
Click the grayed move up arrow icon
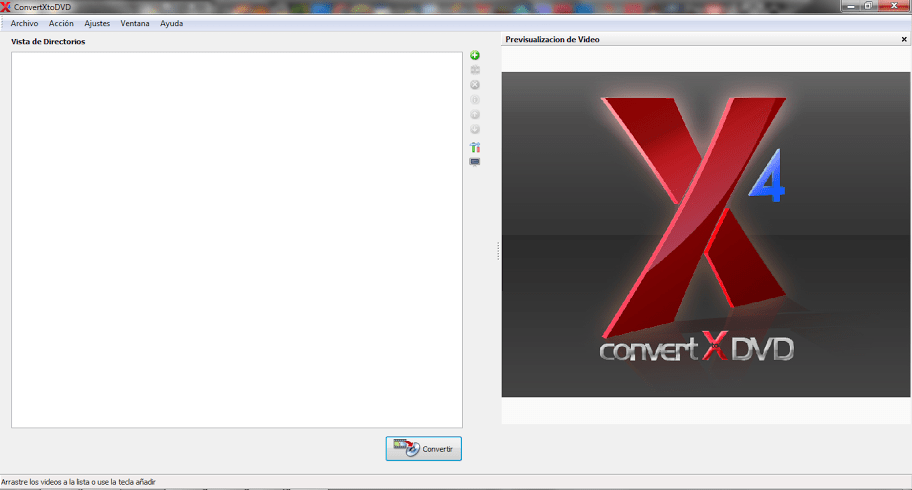tap(475, 115)
